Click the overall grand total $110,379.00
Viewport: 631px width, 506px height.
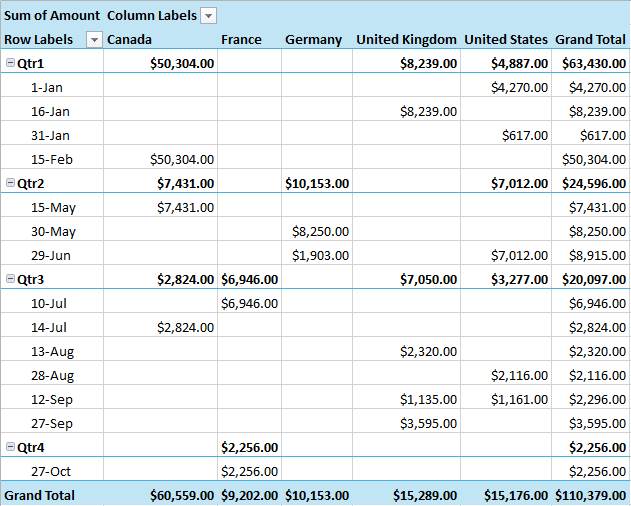pos(590,495)
